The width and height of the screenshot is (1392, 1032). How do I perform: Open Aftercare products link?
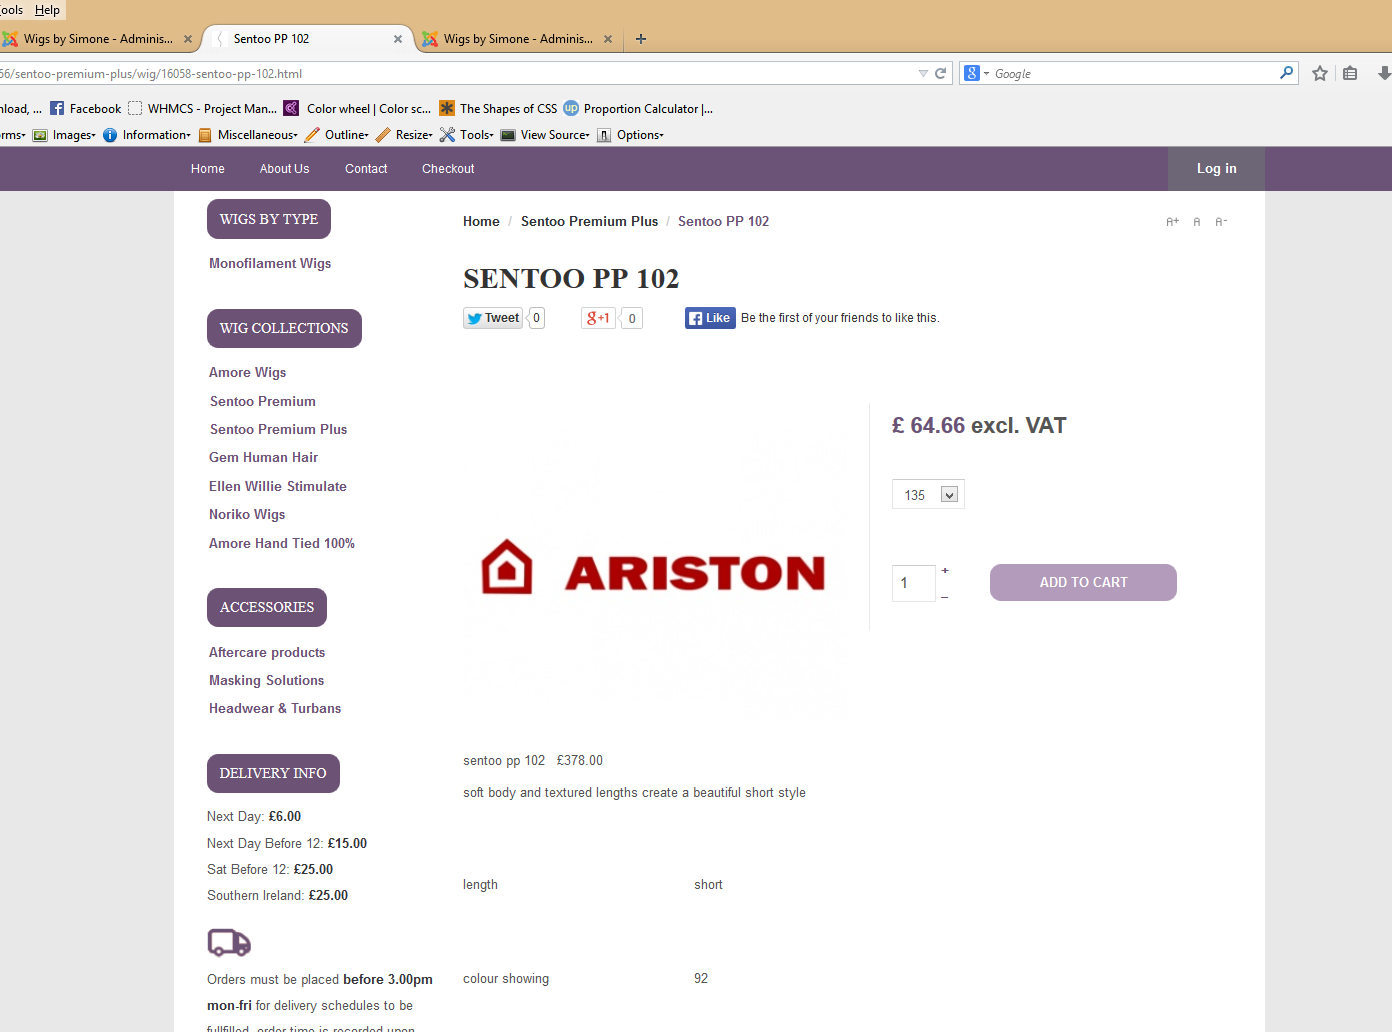click(x=267, y=652)
